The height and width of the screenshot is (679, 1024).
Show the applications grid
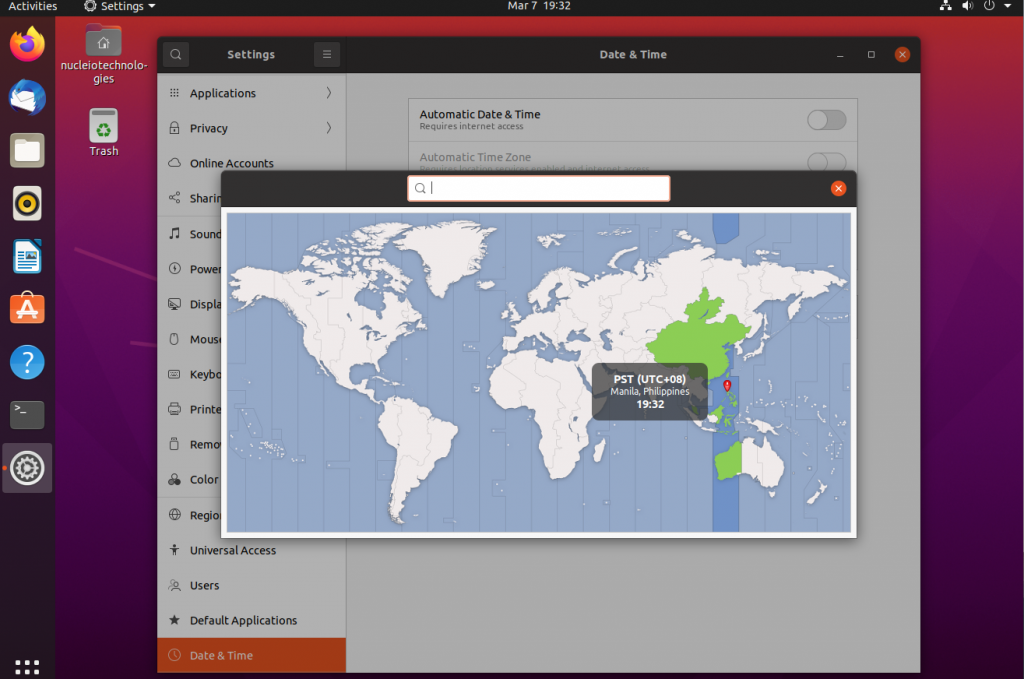pyautogui.click(x=27, y=666)
